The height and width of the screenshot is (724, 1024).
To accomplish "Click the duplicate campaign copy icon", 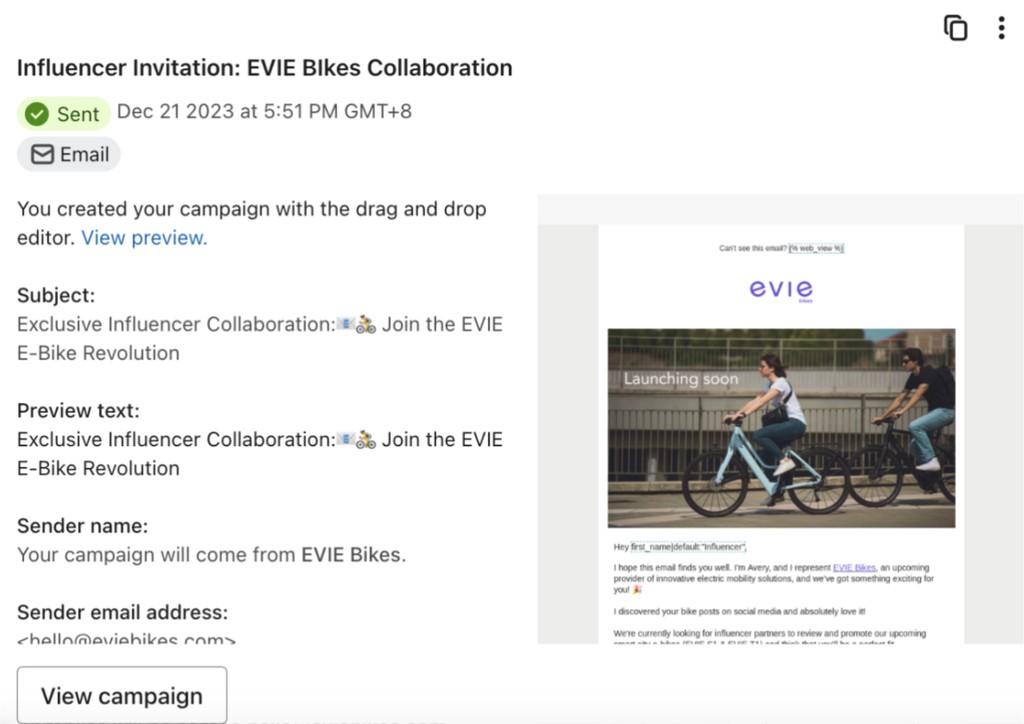I will click(955, 28).
